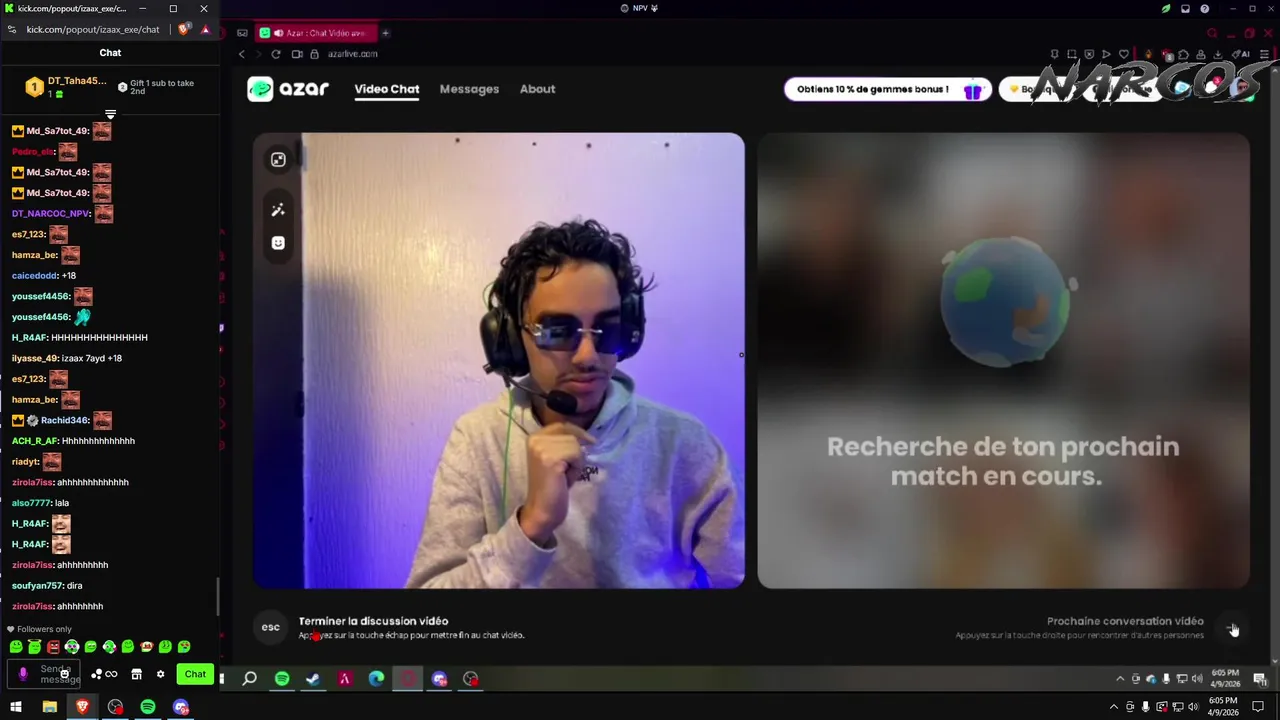Click the AI button in browser toolbar

[x=1243, y=54]
